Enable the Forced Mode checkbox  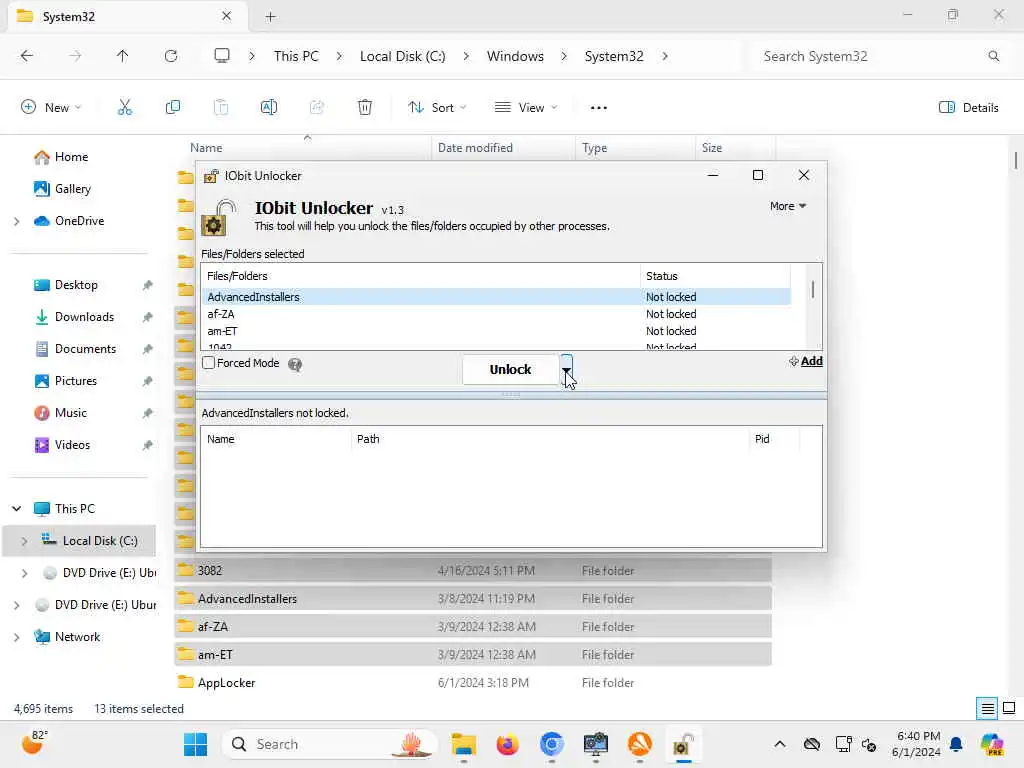click(x=208, y=363)
